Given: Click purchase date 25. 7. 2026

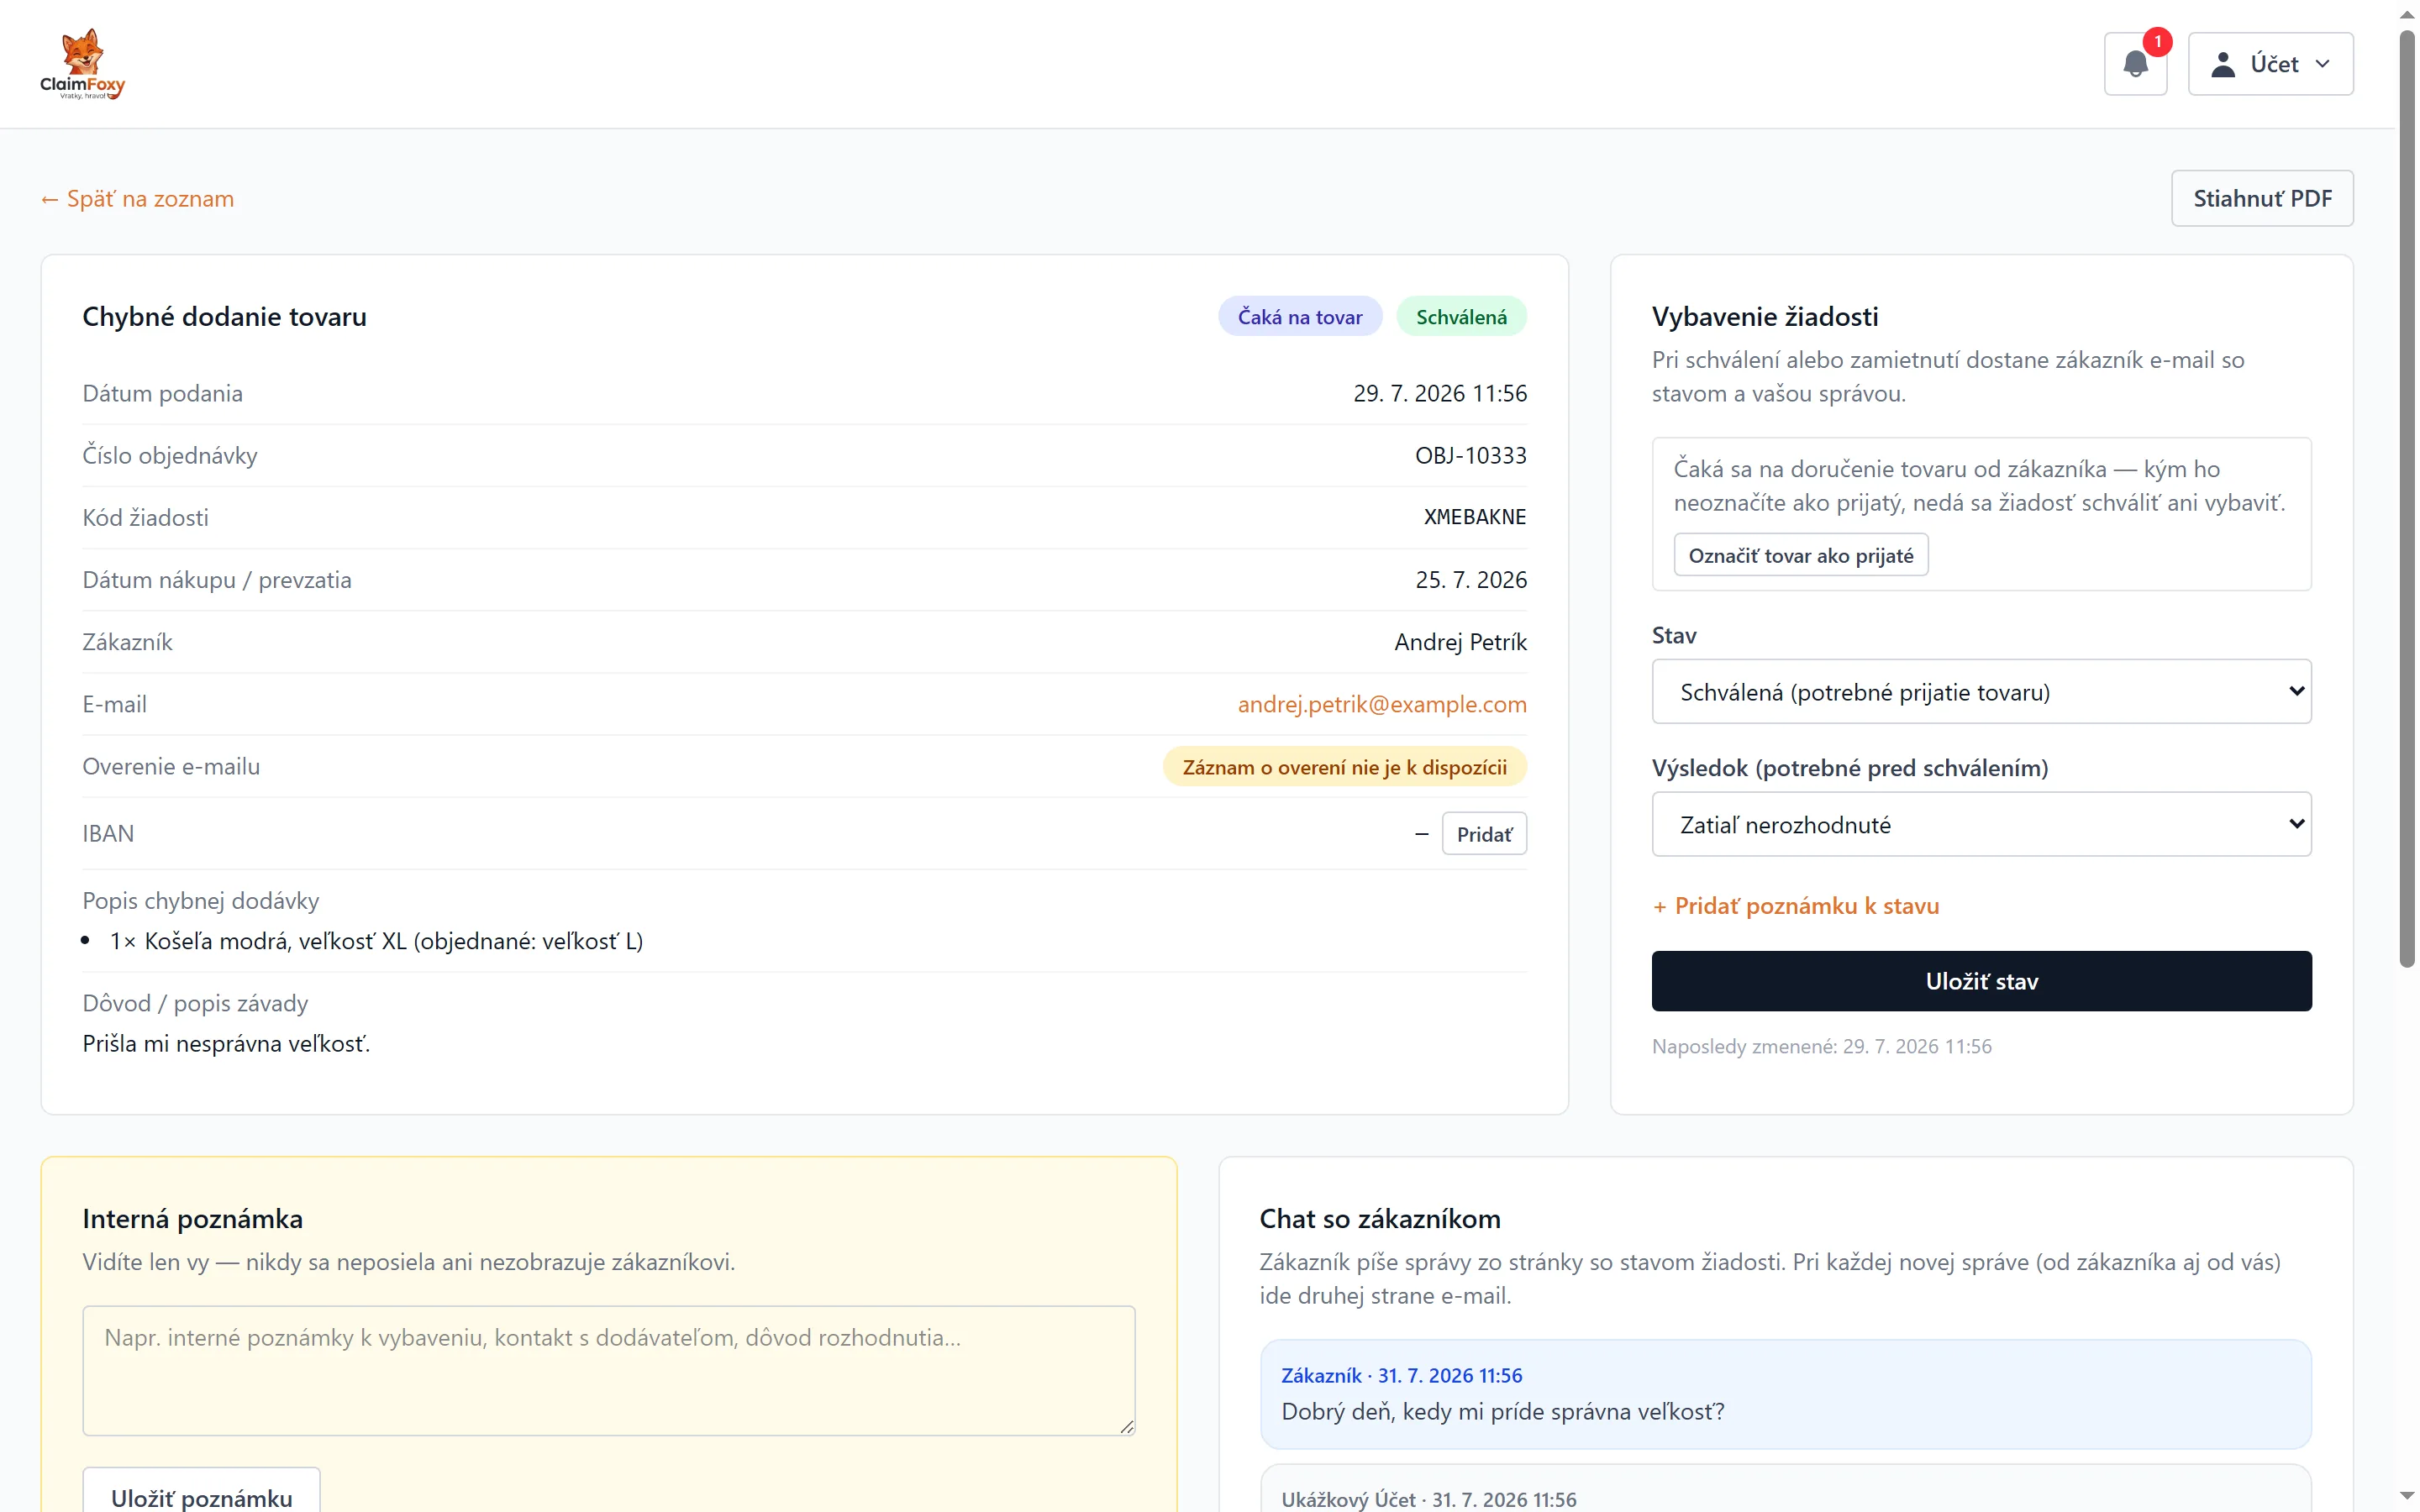Looking at the screenshot, I should pos(1471,580).
